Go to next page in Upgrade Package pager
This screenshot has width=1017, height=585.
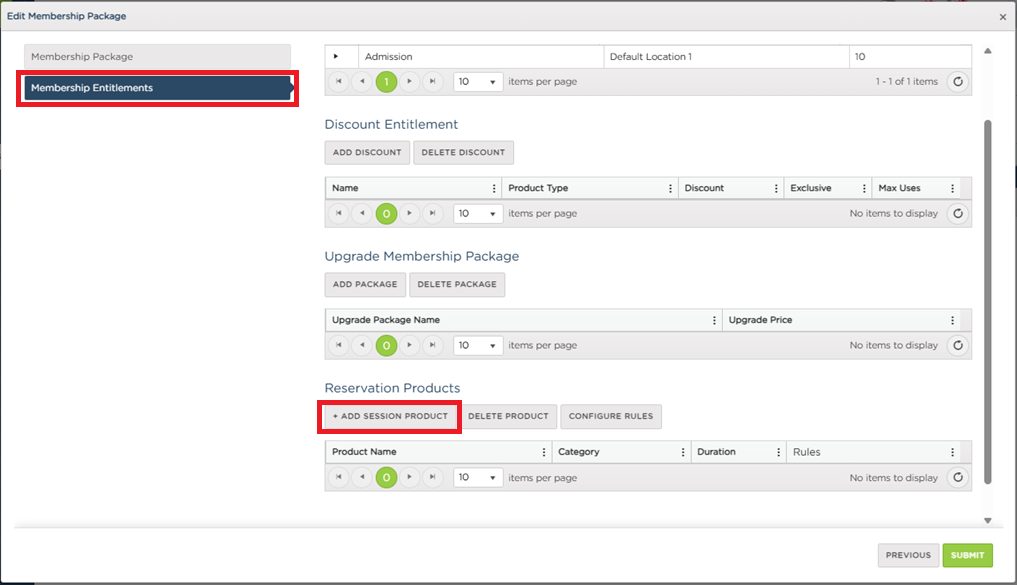click(x=409, y=346)
